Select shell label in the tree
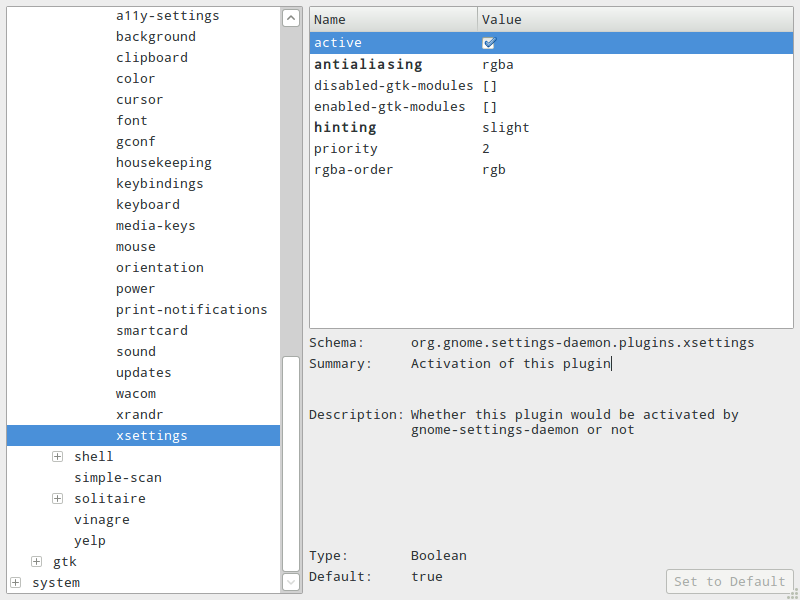800x600 pixels. tap(93, 457)
